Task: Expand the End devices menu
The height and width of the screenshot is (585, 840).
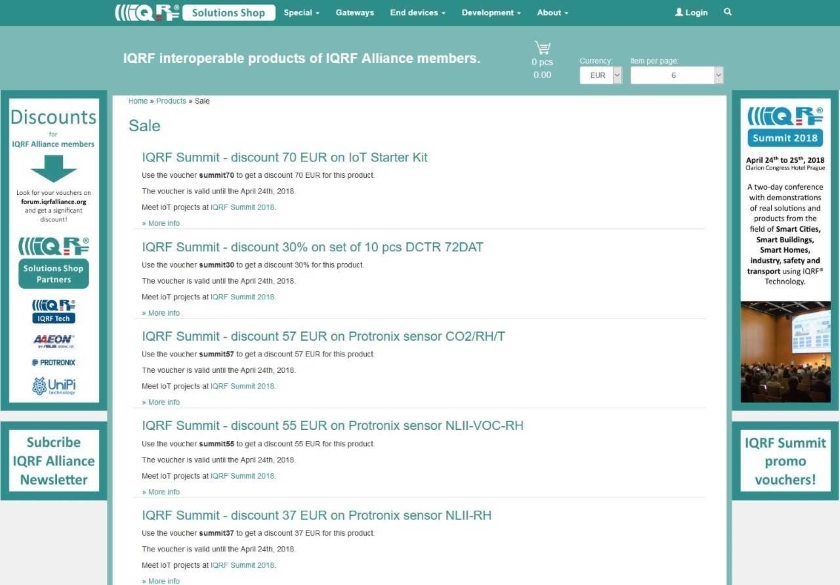Action: [x=417, y=12]
